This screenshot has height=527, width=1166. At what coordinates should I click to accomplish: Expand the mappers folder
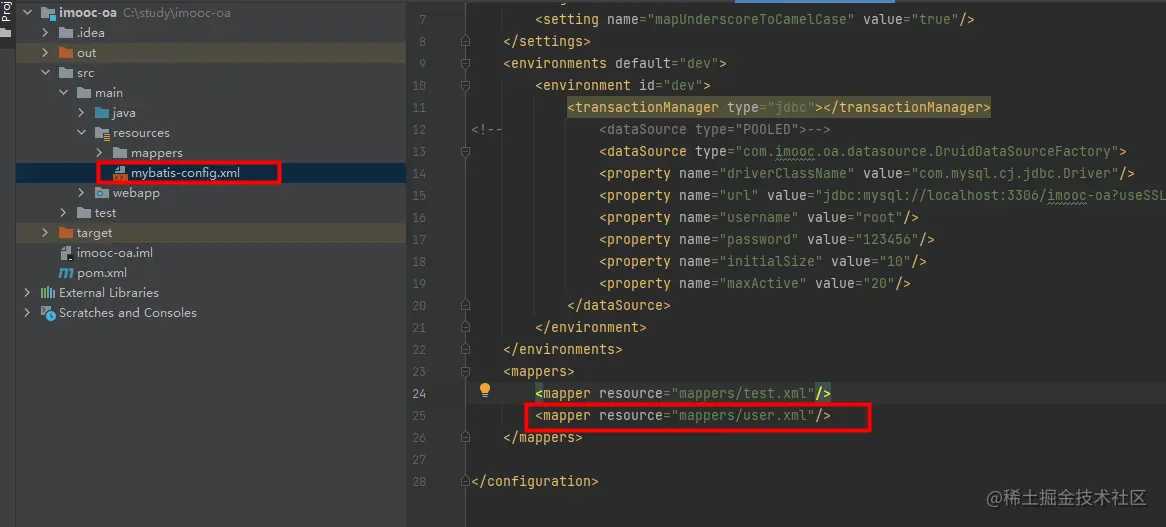click(x=100, y=153)
